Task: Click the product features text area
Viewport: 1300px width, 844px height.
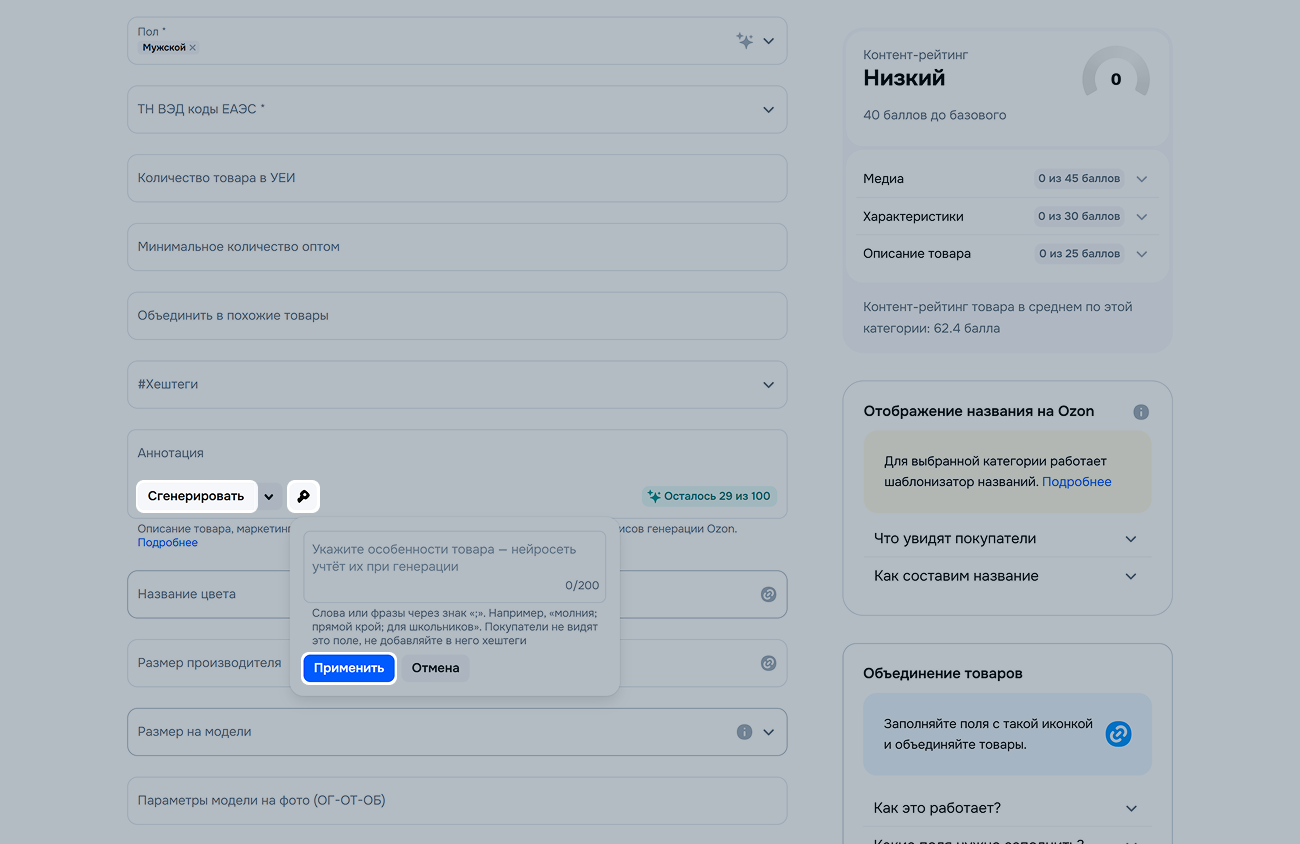Action: (454, 558)
